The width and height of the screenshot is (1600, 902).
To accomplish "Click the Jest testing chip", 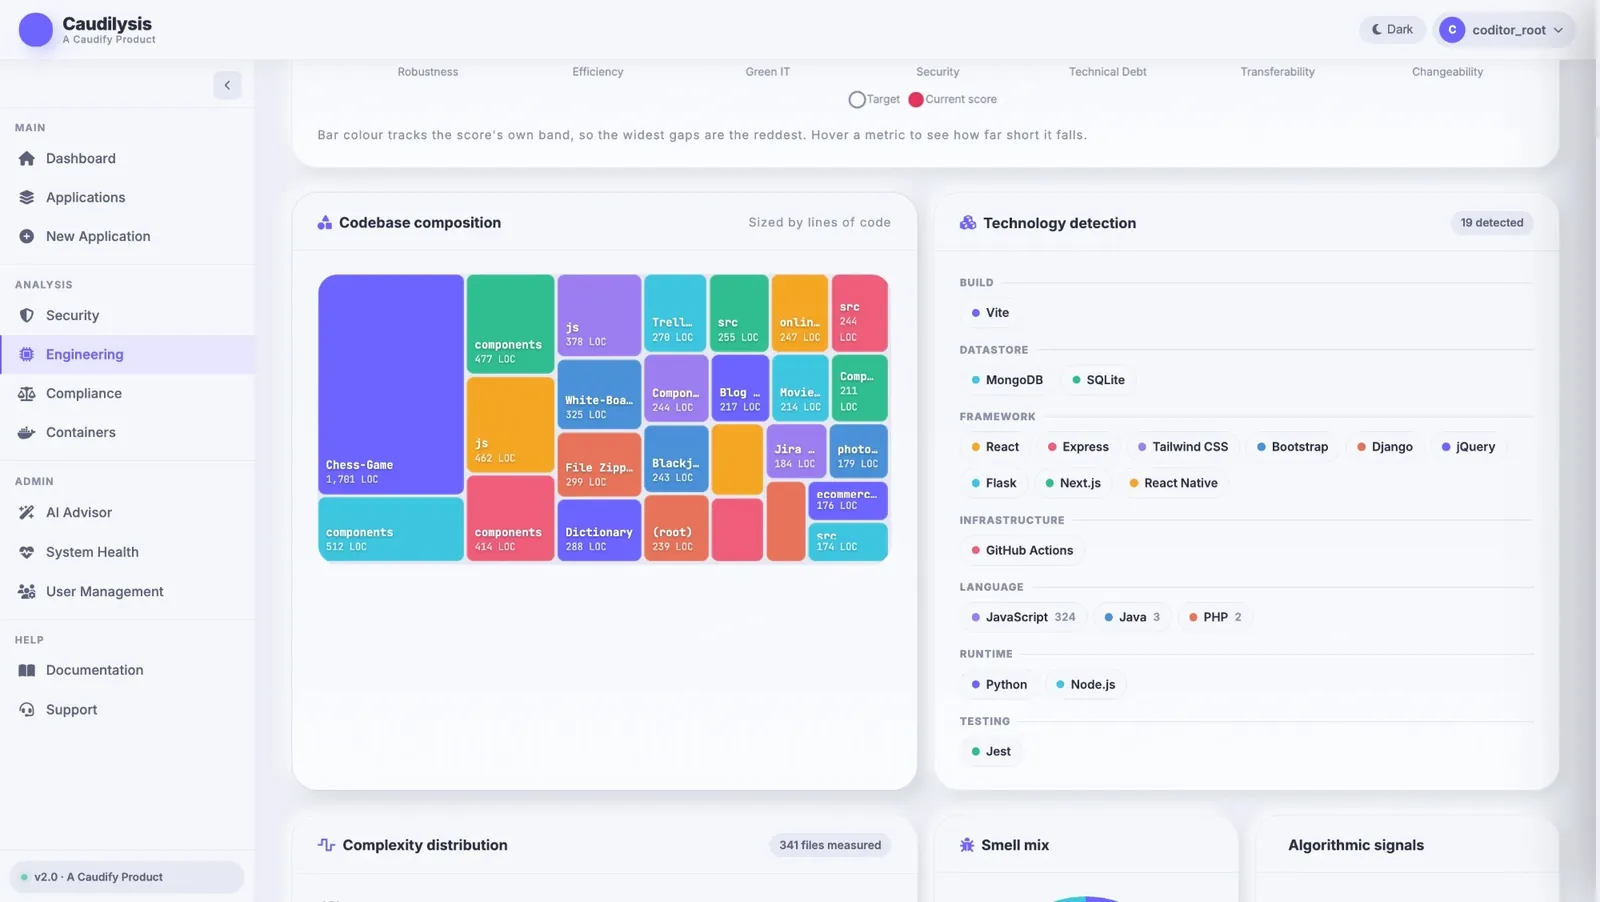I will pyautogui.click(x=991, y=751).
